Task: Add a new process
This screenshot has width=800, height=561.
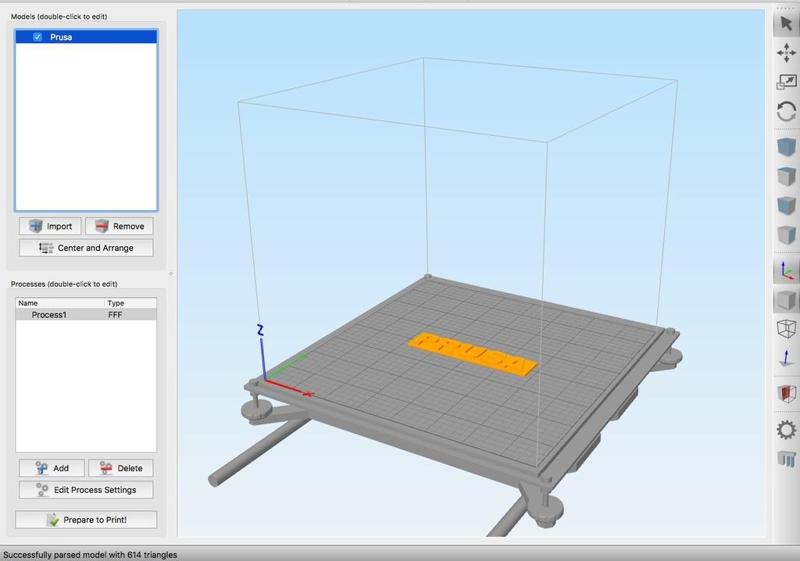Action: (x=52, y=468)
